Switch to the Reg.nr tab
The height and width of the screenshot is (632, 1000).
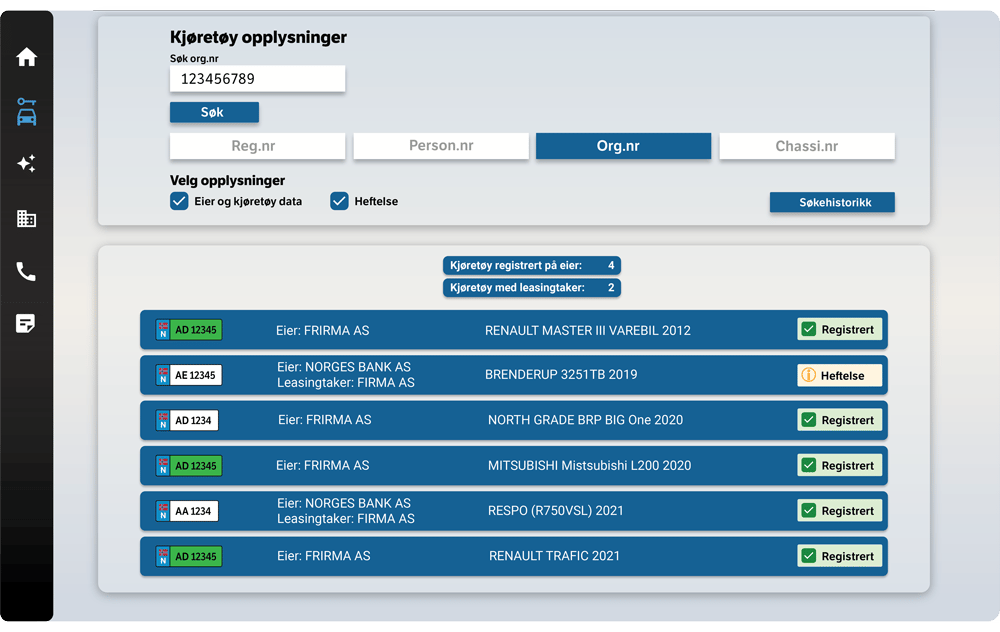[258, 146]
